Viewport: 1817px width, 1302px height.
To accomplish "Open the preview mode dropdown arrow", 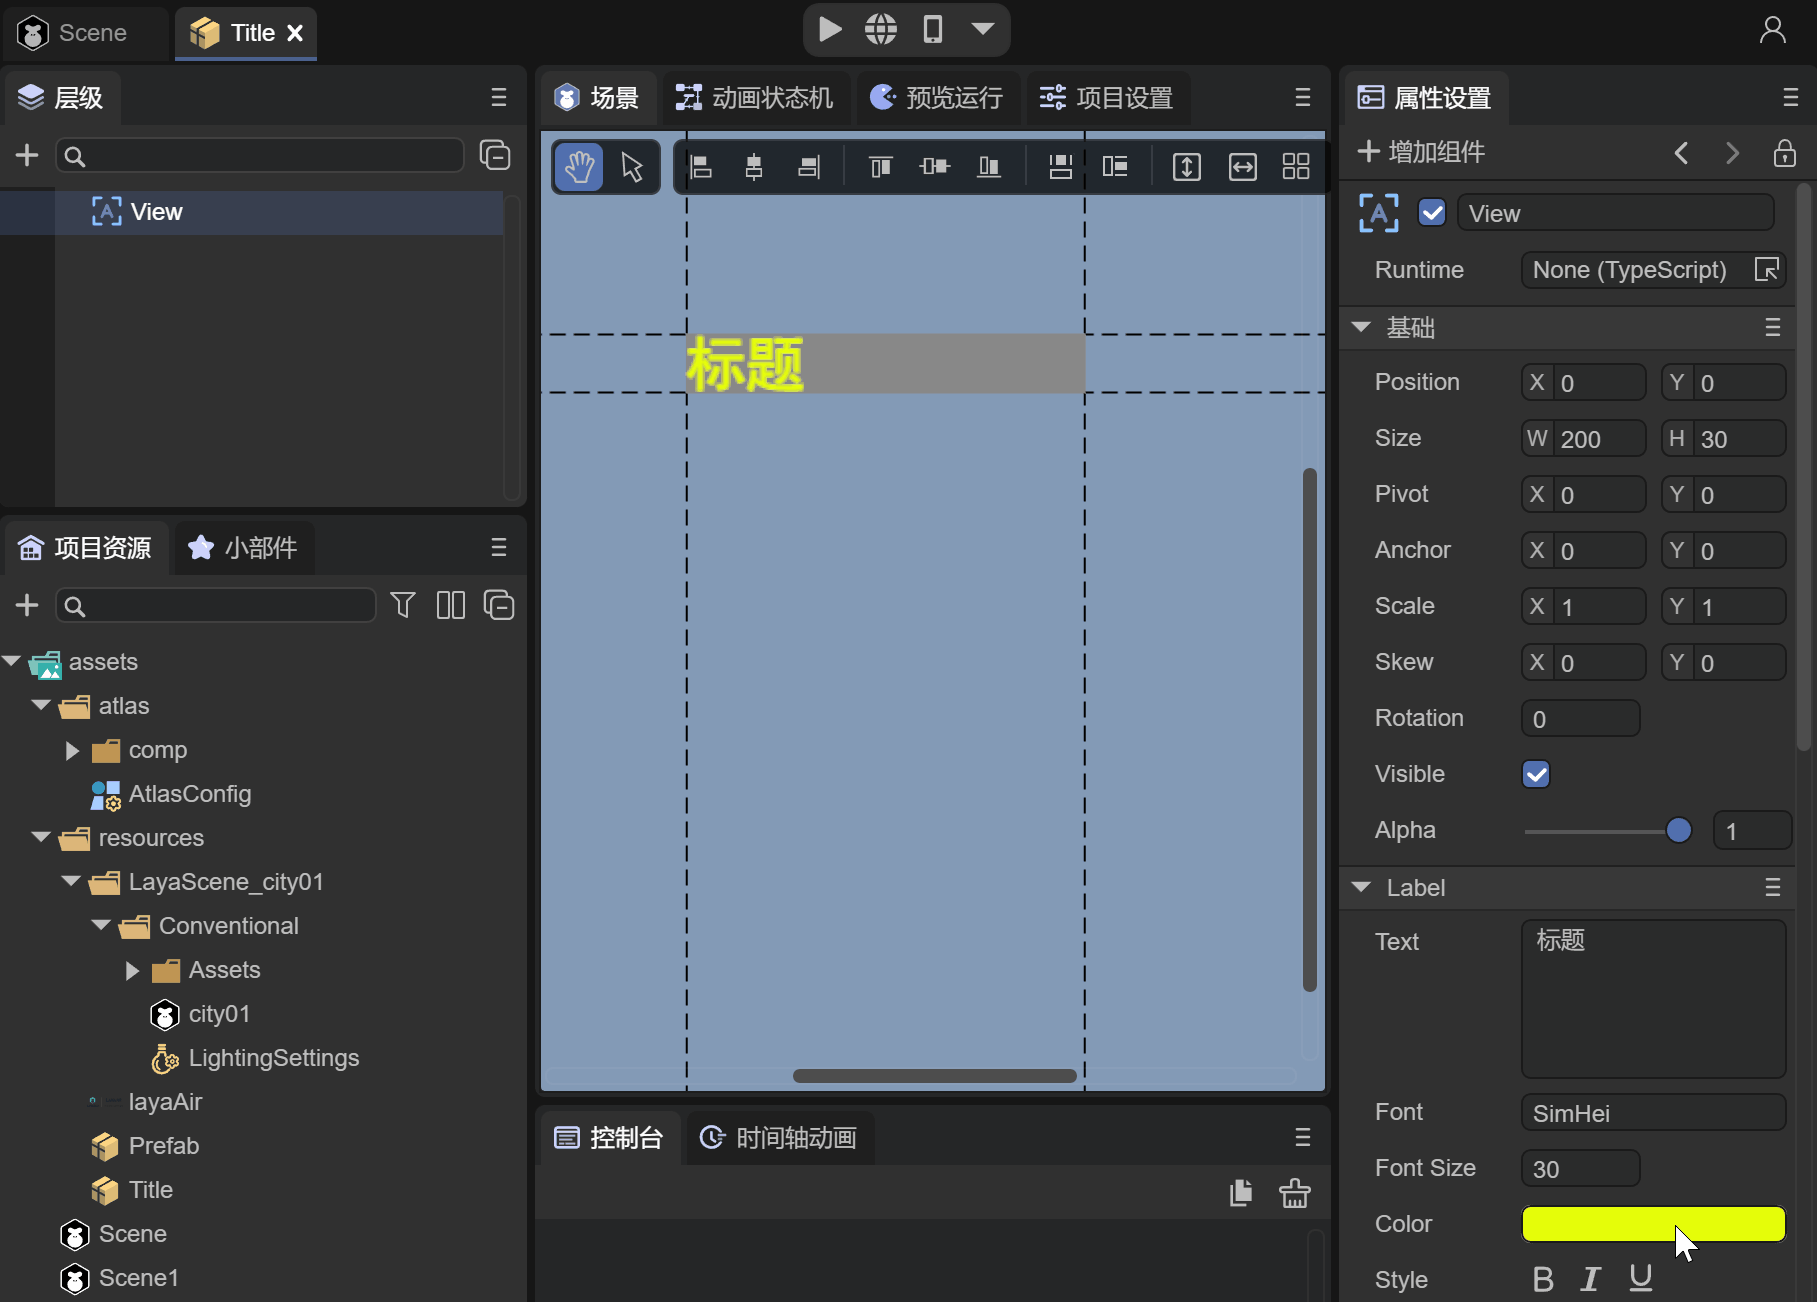I will [982, 30].
